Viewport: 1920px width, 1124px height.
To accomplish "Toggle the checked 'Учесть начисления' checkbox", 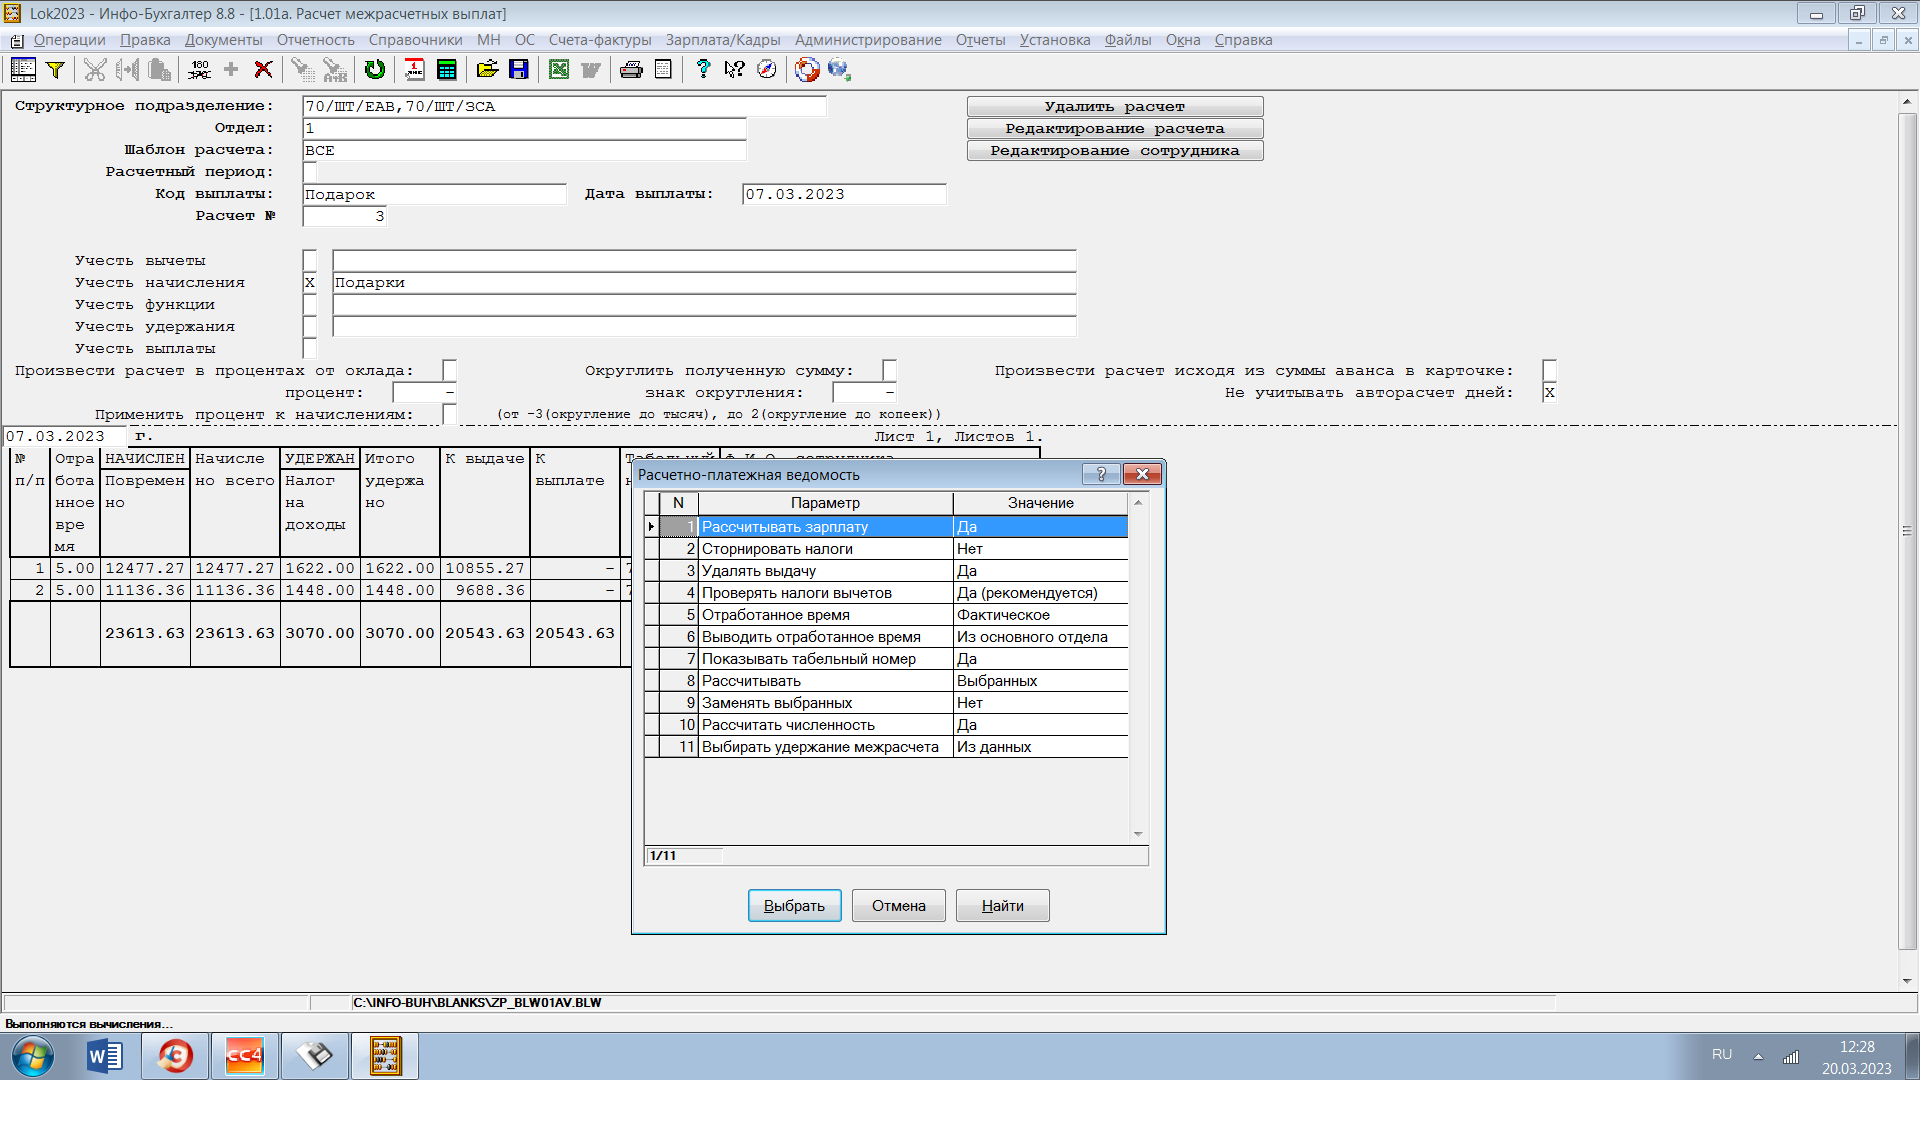I will (310, 283).
